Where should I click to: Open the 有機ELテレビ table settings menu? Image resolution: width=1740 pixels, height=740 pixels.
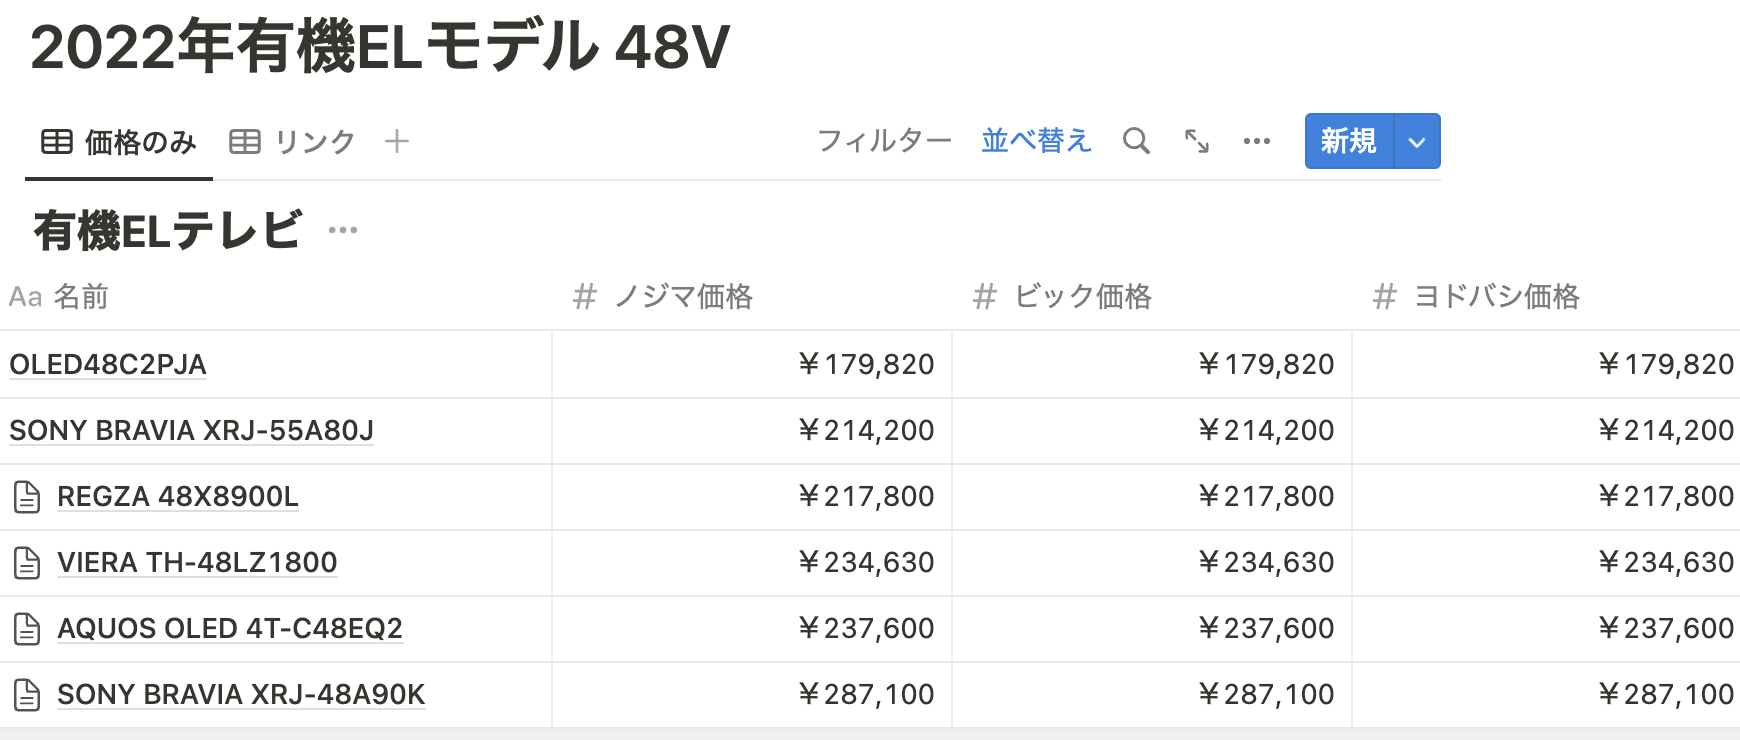pos(343,230)
